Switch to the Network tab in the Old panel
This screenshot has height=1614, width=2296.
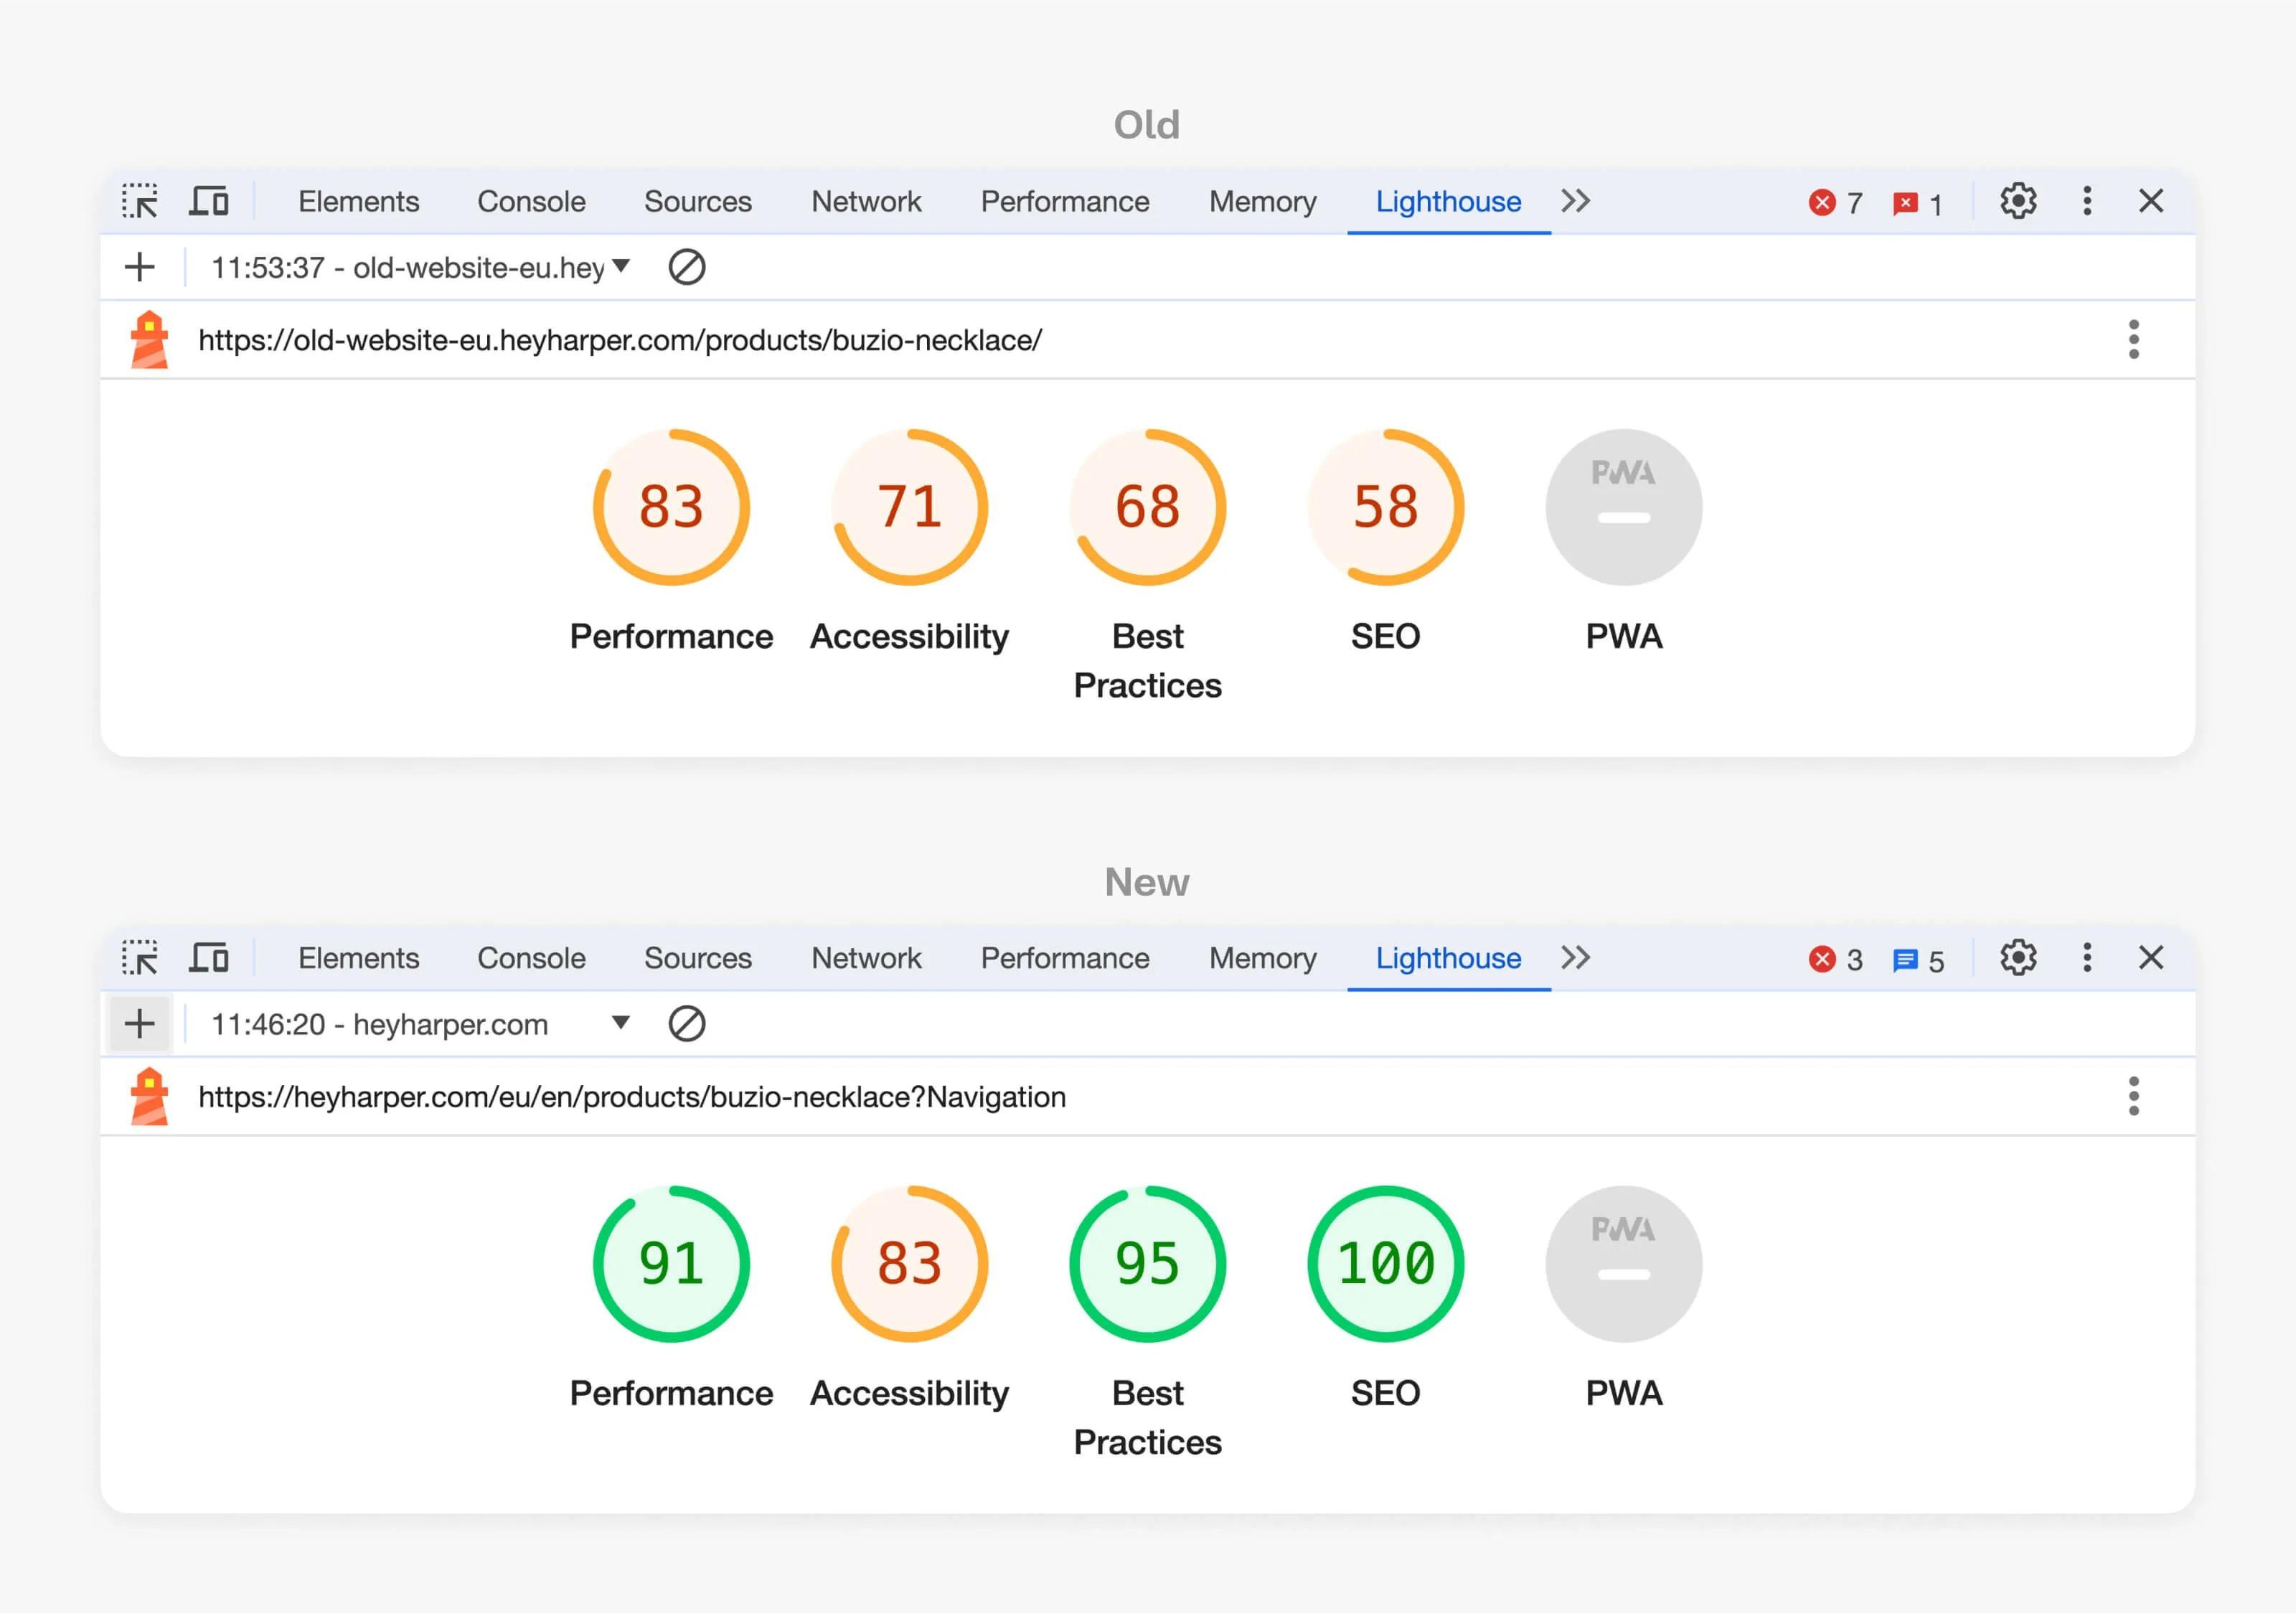click(x=866, y=201)
